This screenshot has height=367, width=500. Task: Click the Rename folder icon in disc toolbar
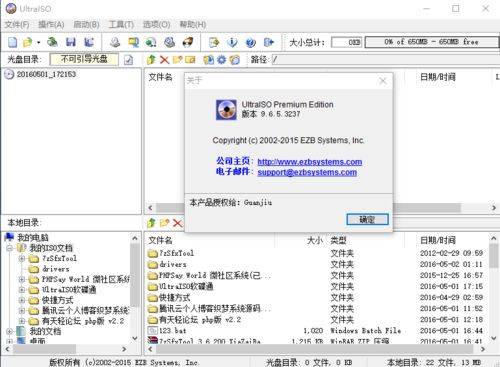point(190,60)
